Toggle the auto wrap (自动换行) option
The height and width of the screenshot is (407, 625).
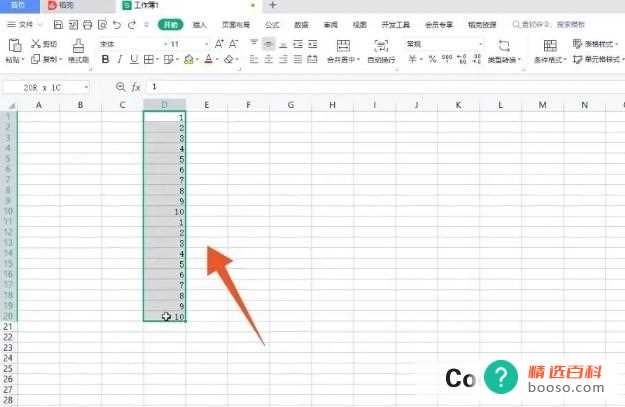[381, 51]
